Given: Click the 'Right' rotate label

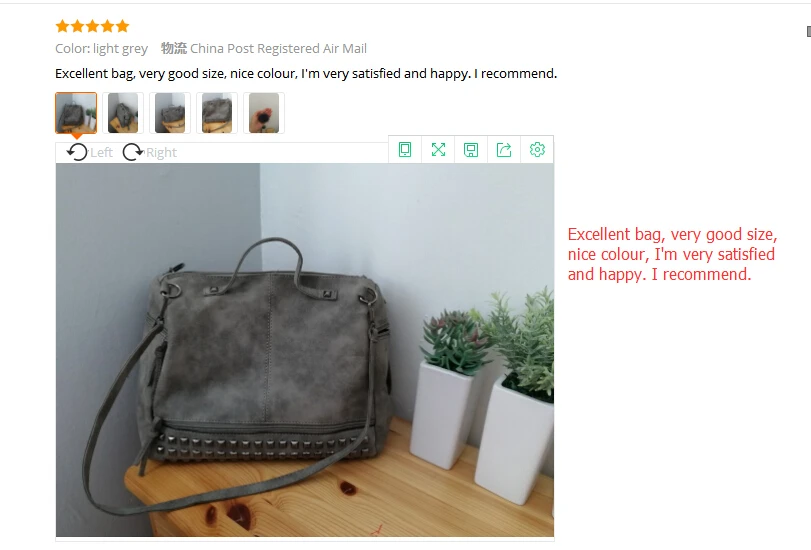Looking at the screenshot, I should tap(161, 153).
